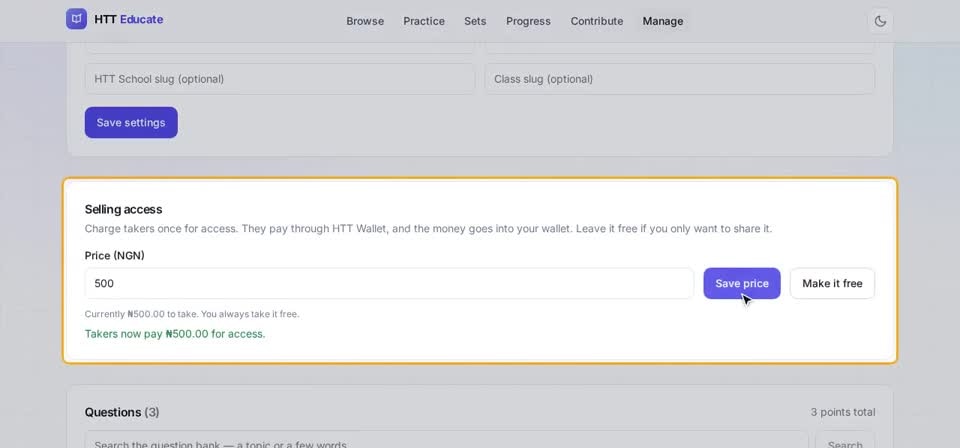Viewport: 960px width, 448px height.
Task: Click the 'Selling access' heading
Action: click(123, 209)
